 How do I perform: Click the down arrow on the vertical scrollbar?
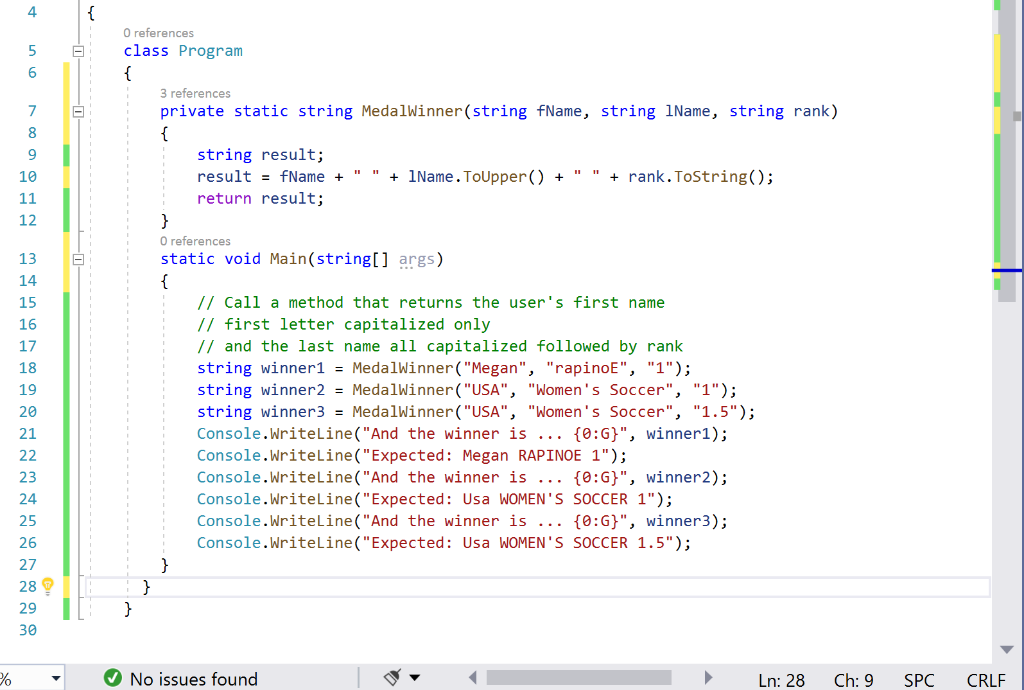click(x=1006, y=648)
